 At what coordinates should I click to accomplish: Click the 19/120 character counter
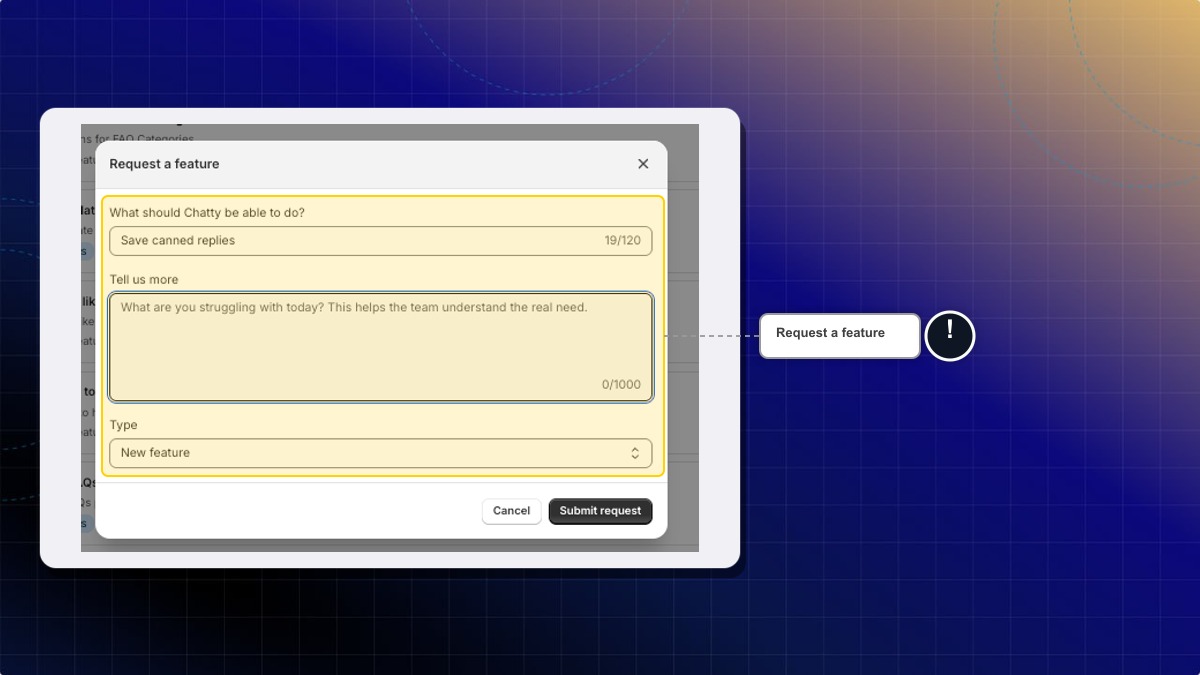click(622, 241)
